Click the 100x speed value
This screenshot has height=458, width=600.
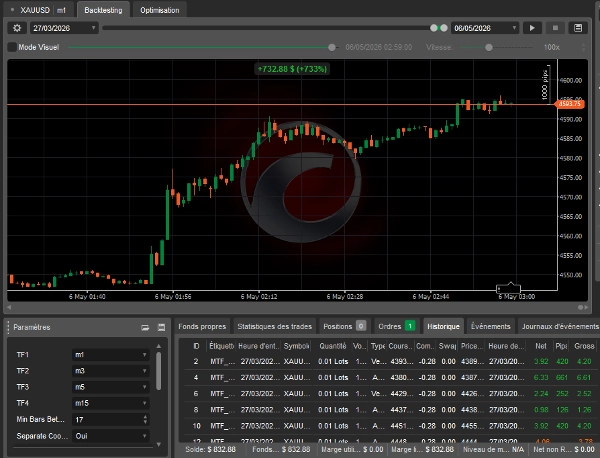[x=551, y=47]
